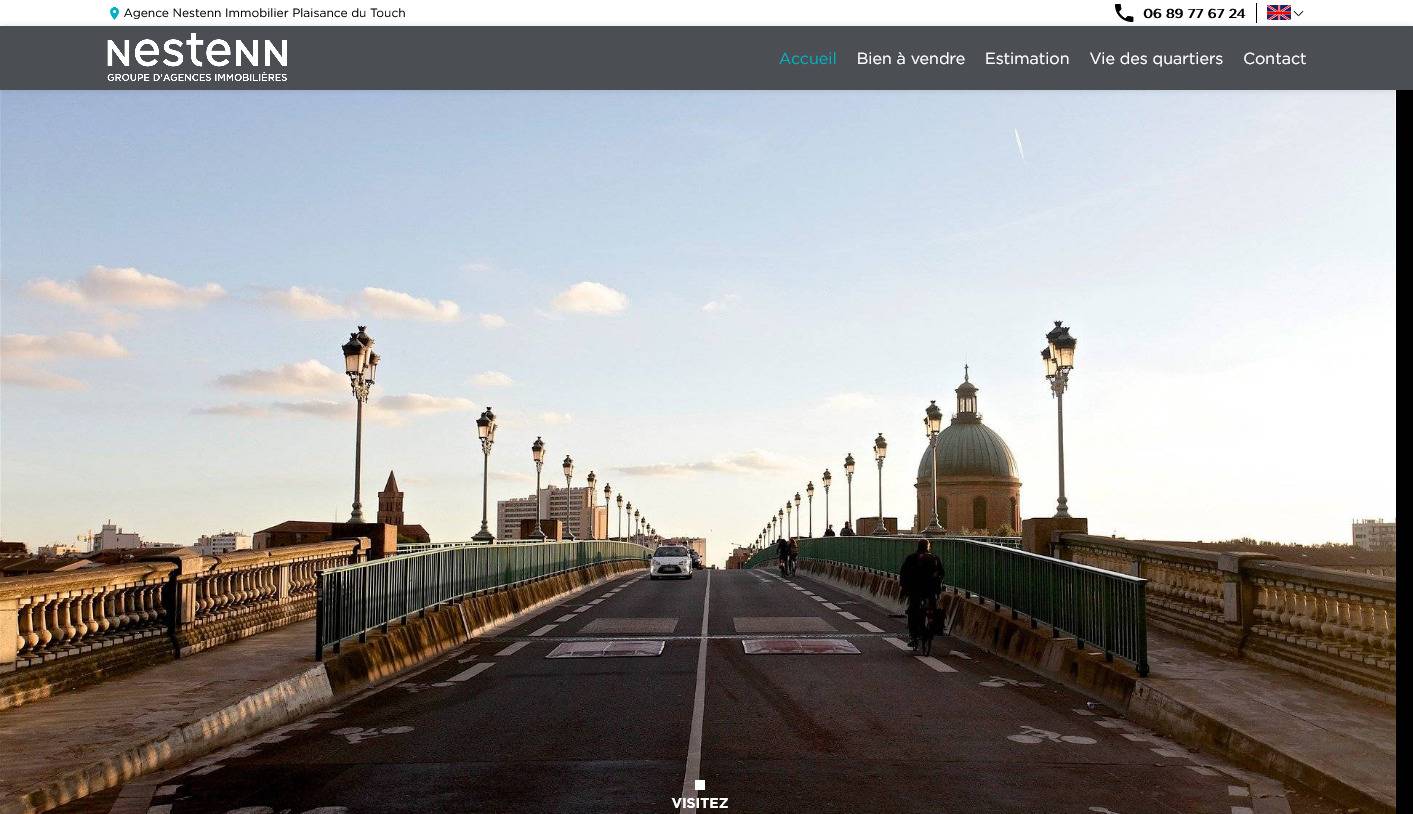Expand the language chevron beside the flag
Image resolution: width=1413 pixels, height=814 pixels.
[1298, 13]
